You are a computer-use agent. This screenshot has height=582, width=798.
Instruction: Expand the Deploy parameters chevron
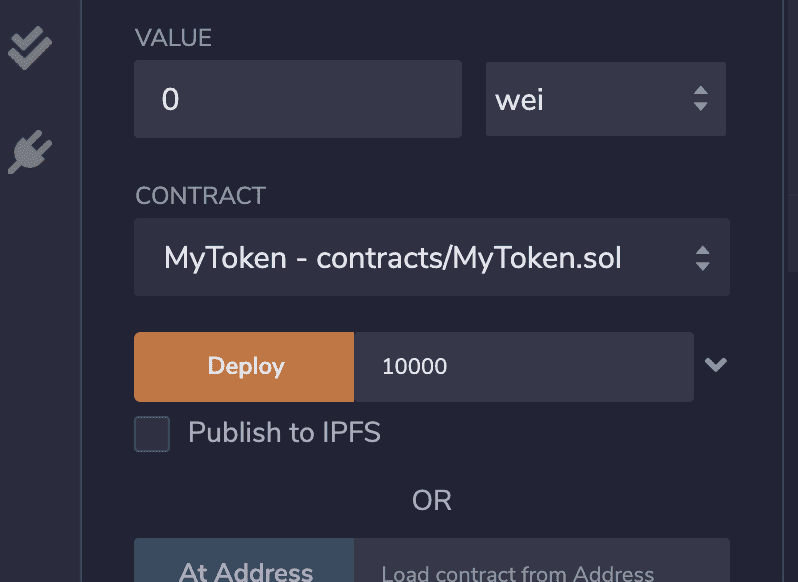coord(715,365)
